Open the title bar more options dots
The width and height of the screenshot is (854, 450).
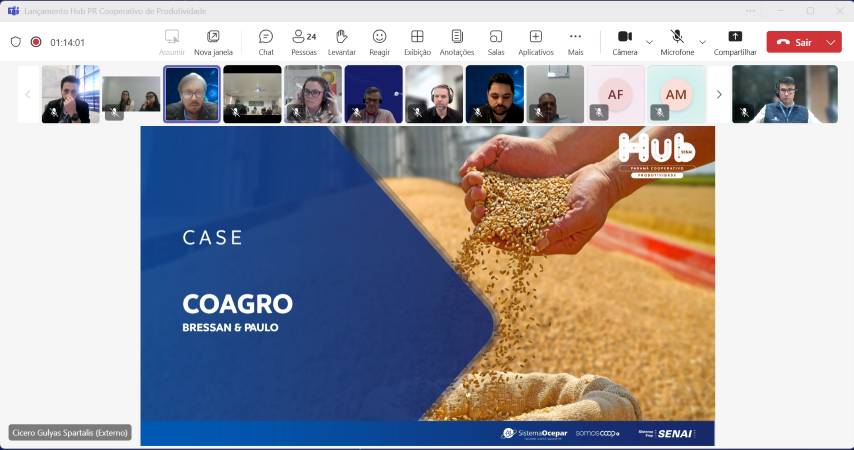click(x=750, y=11)
